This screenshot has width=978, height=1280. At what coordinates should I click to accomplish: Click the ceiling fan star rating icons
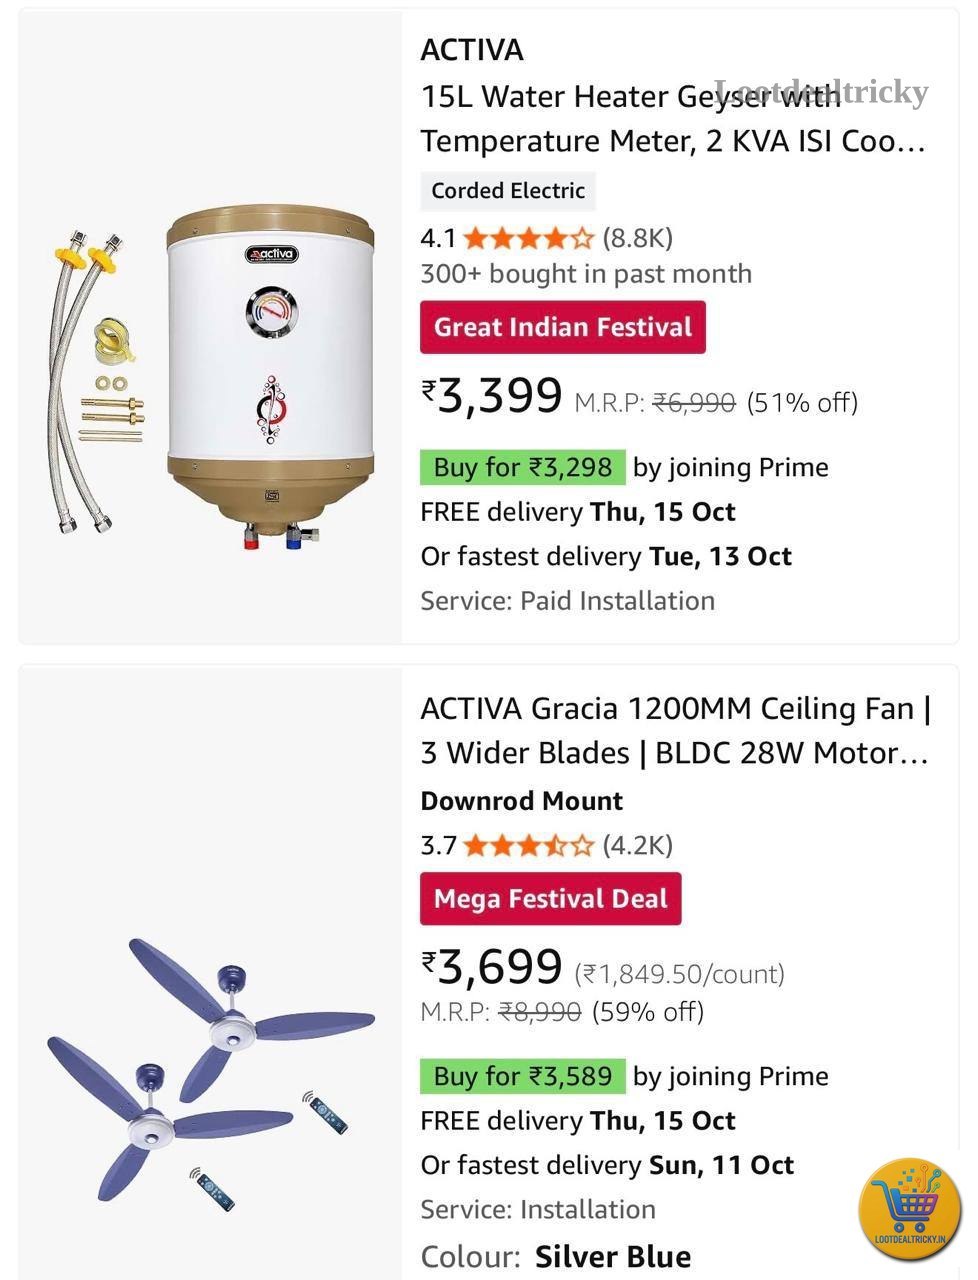(x=529, y=846)
